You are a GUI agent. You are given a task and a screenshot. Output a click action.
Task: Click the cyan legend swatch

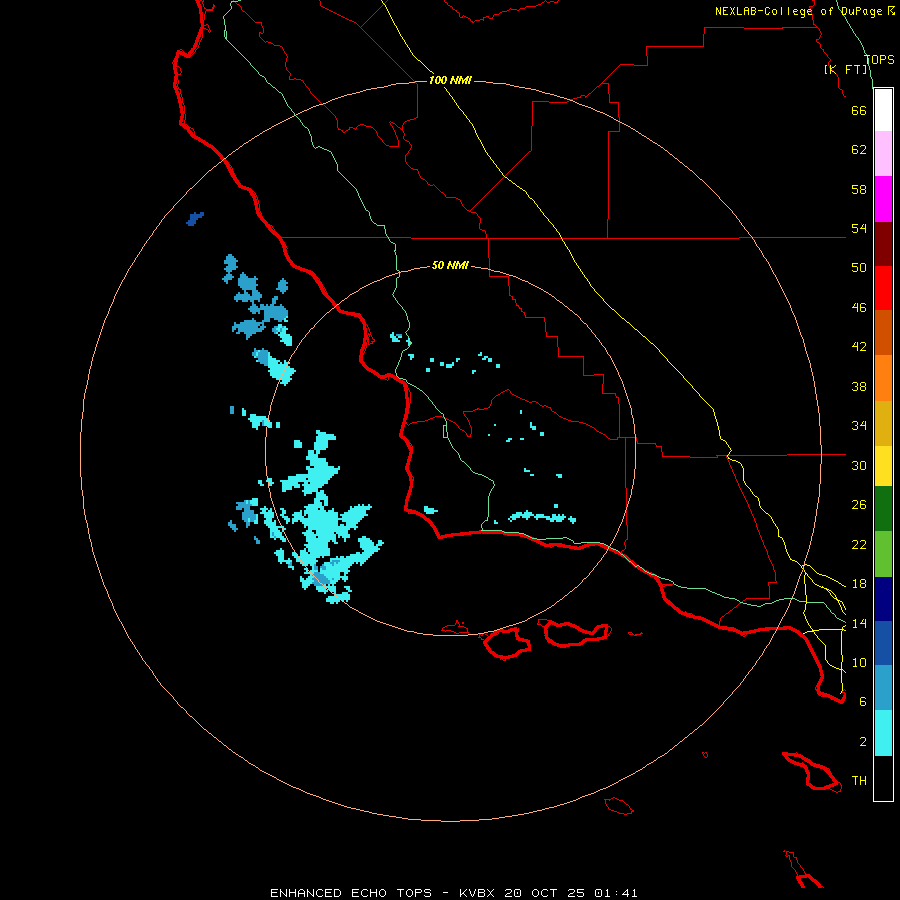883,733
